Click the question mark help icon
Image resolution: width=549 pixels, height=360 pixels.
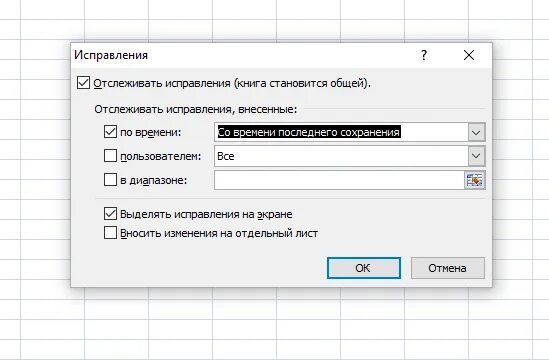[424, 55]
